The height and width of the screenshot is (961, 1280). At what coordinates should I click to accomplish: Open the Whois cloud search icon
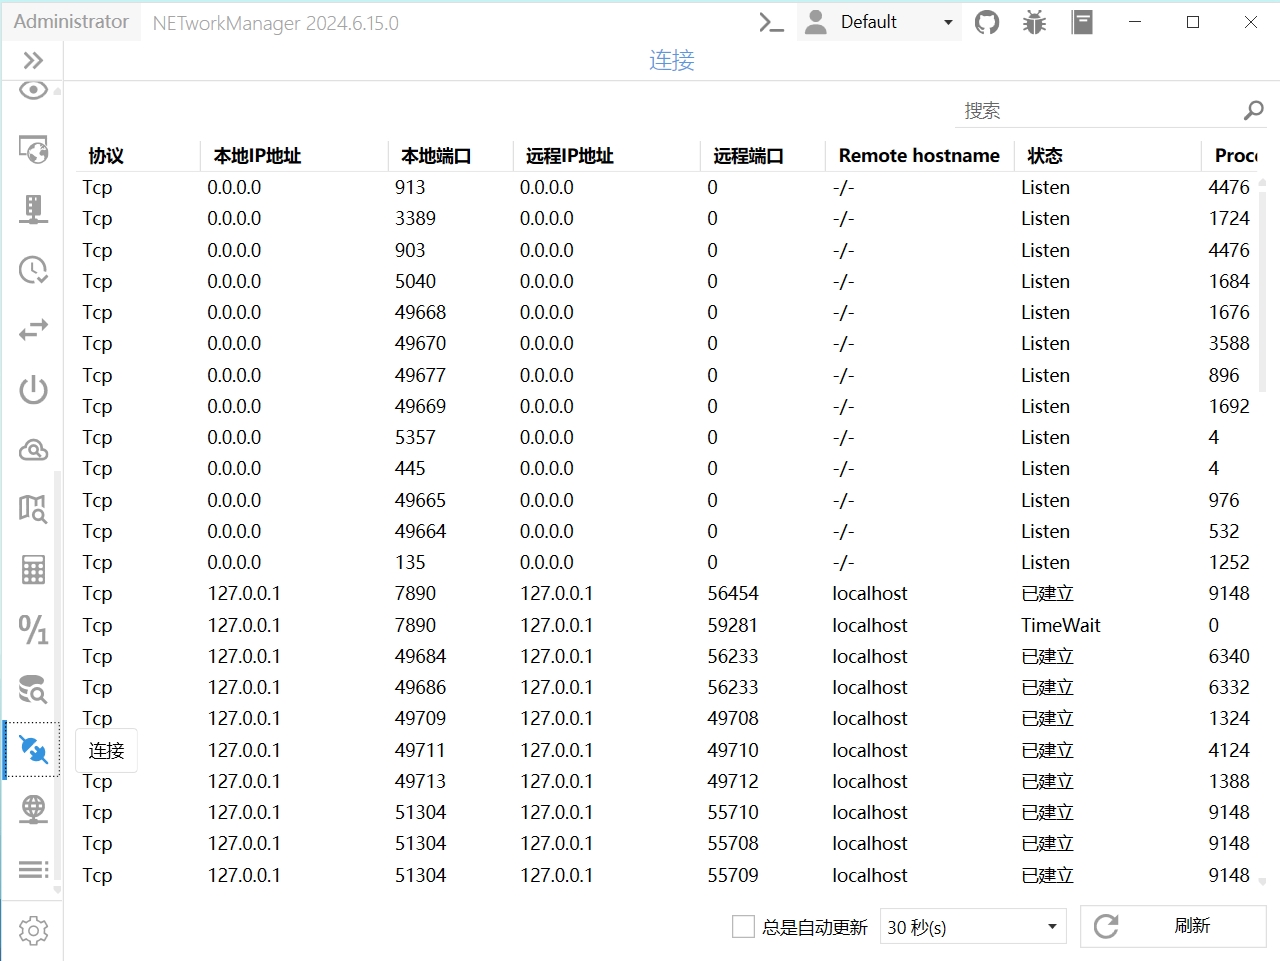(33, 450)
